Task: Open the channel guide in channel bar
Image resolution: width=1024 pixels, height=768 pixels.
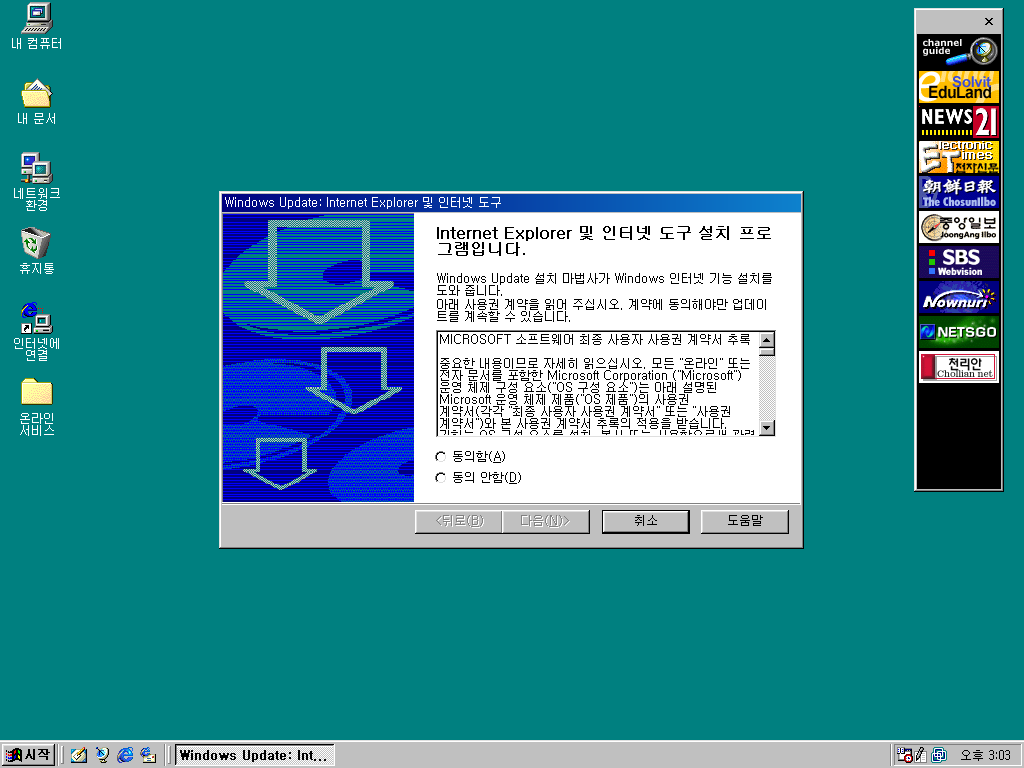Action: click(959, 51)
